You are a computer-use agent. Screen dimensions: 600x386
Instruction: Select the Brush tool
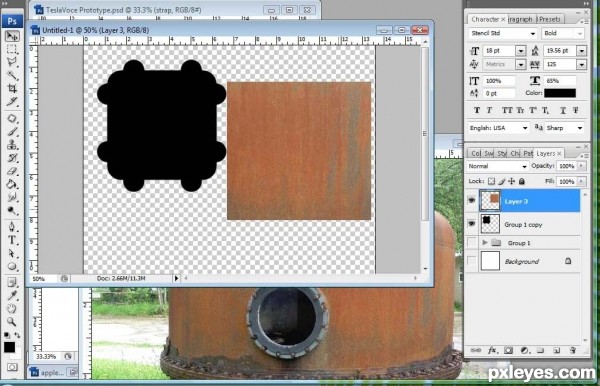coord(12,132)
